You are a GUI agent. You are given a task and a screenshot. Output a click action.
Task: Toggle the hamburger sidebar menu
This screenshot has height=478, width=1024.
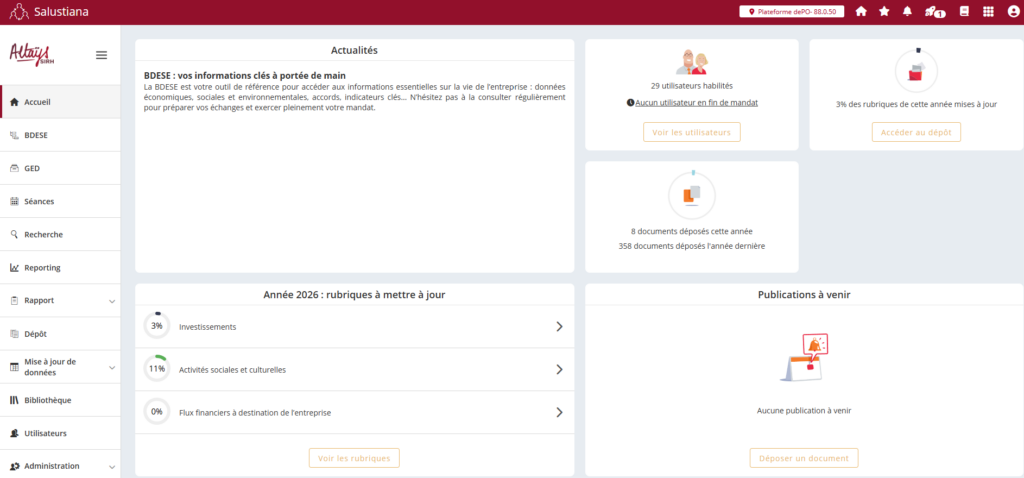pyautogui.click(x=101, y=55)
